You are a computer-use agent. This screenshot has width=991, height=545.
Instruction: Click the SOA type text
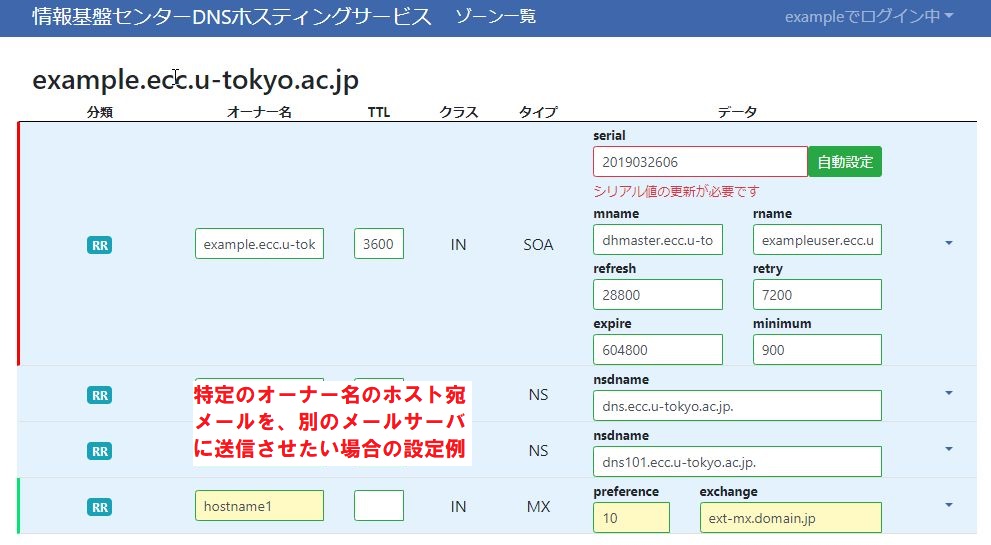(538, 245)
